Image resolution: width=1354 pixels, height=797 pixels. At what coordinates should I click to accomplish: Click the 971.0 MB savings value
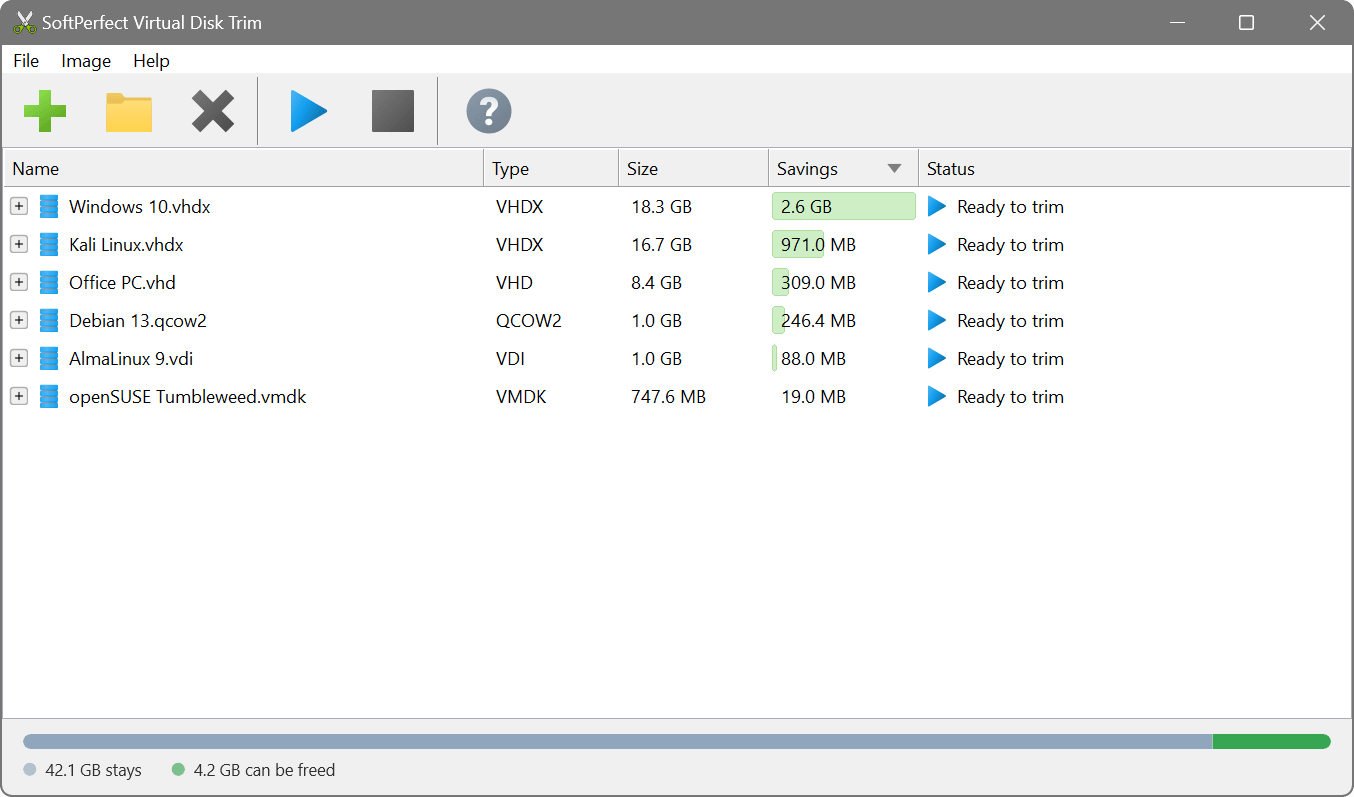click(818, 245)
